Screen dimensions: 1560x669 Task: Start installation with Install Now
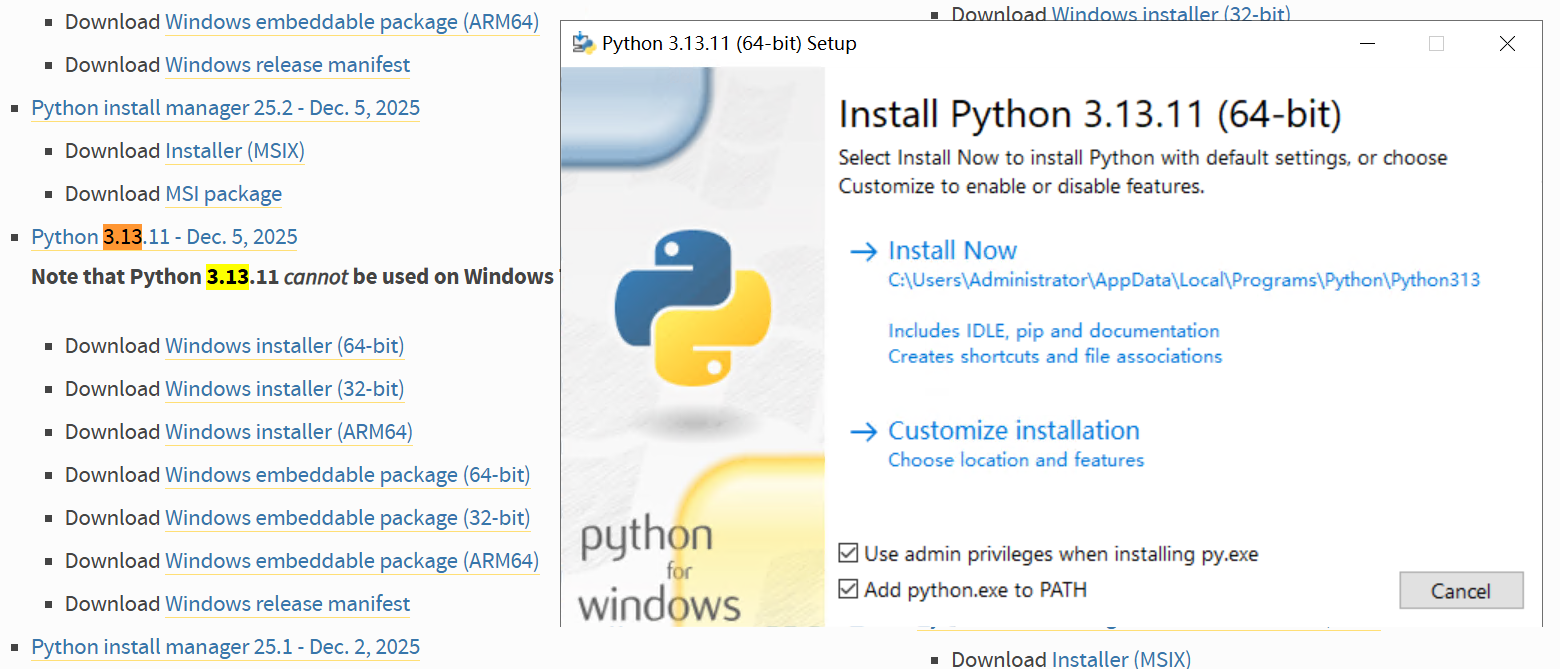[x=952, y=251]
